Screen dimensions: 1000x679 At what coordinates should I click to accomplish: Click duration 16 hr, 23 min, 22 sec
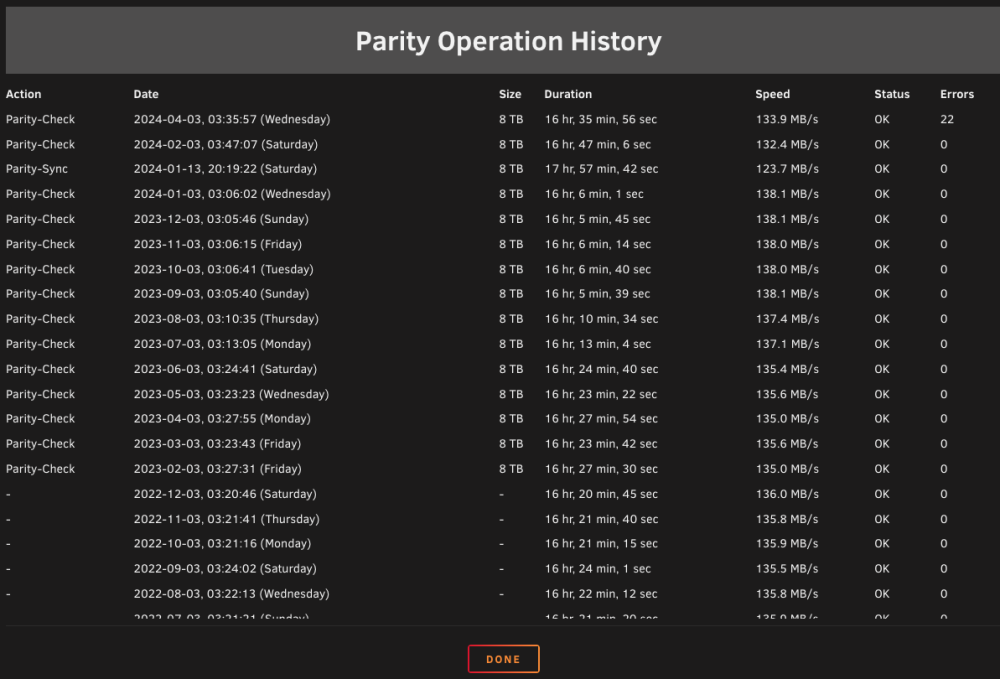[601, 394]
